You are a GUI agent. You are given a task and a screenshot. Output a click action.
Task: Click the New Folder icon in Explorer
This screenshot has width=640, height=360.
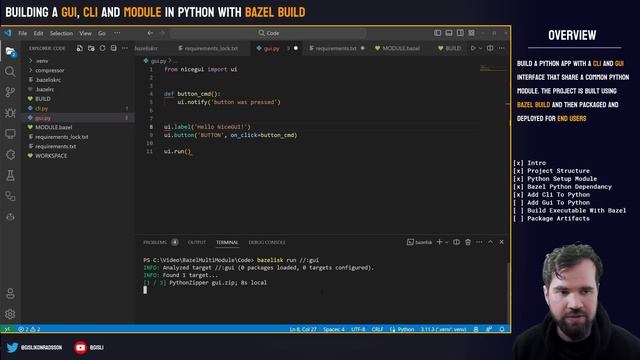91,48
